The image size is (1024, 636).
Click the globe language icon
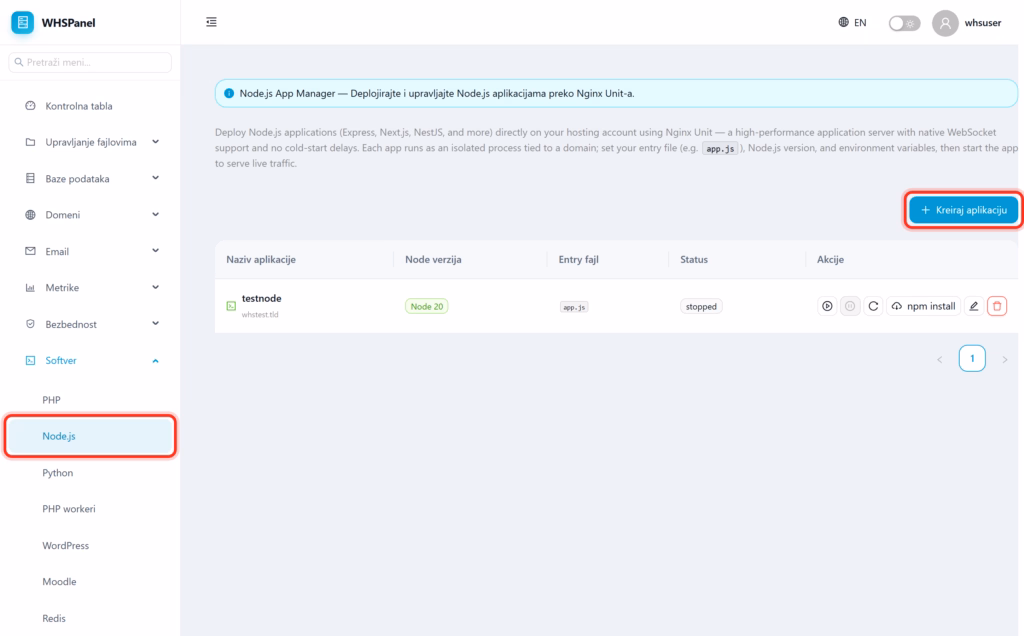844,22
